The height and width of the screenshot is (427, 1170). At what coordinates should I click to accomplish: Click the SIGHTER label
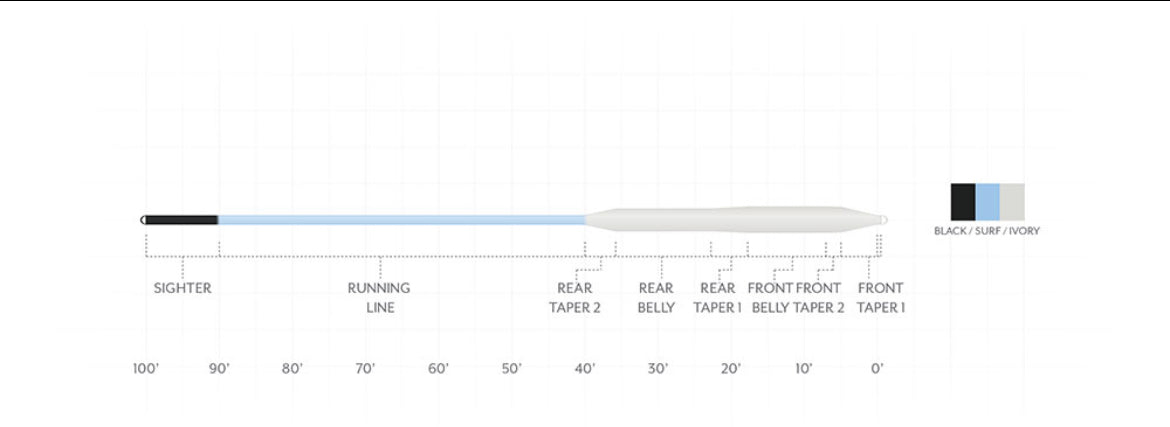[x=182, y=288]
